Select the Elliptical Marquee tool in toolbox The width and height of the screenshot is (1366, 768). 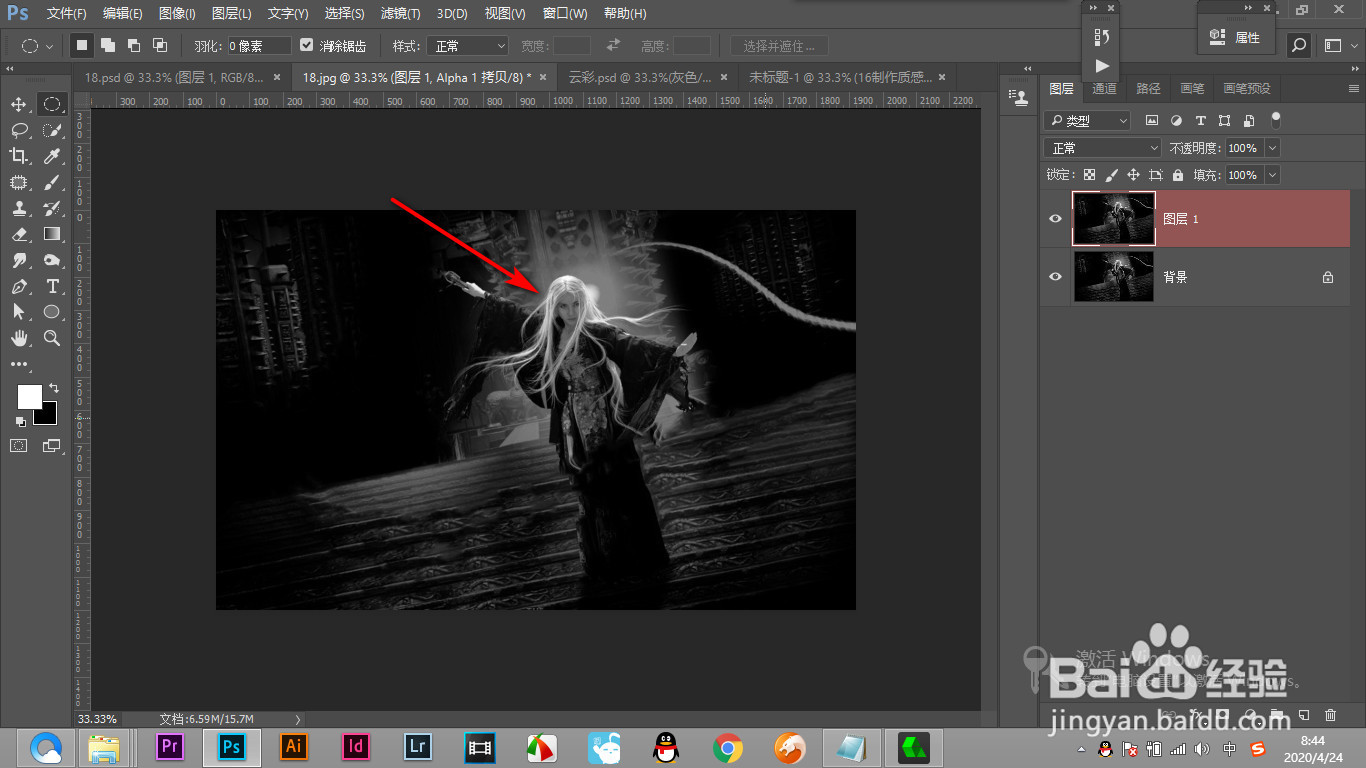pyautogui.click(x=52, y=104)
